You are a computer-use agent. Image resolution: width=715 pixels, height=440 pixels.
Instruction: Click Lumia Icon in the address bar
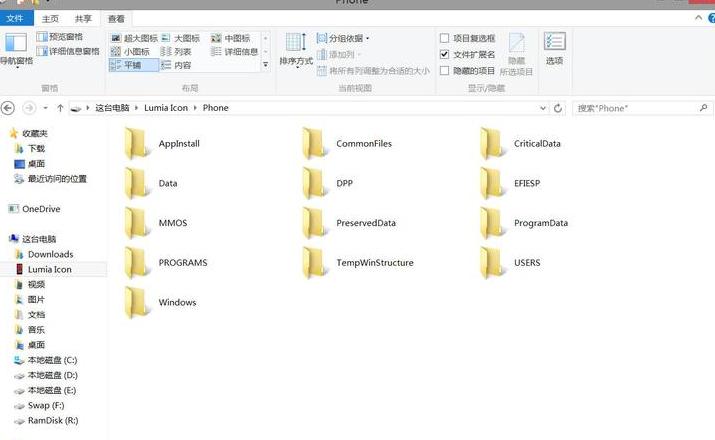pyautogui.click(x=166, y=108)
